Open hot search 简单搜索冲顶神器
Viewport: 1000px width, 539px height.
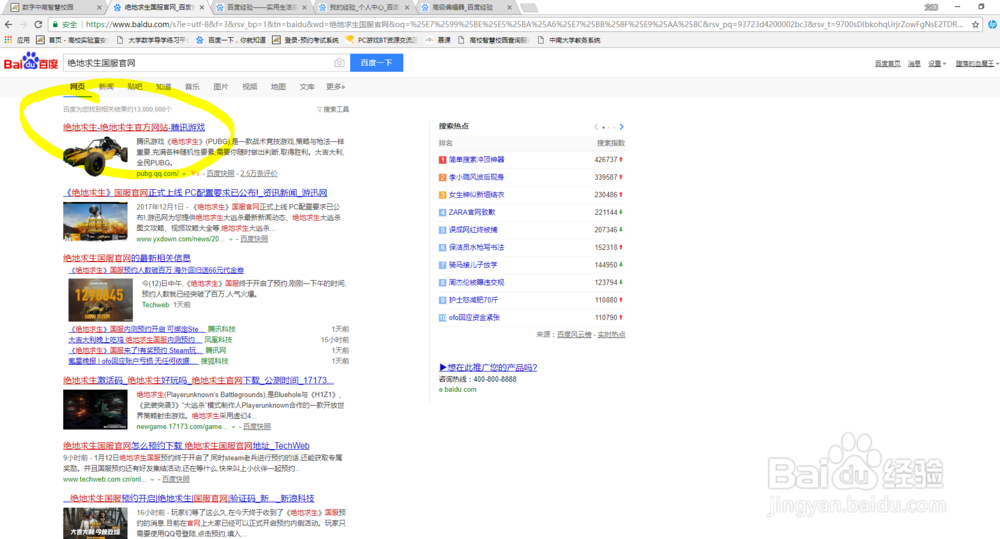(476, 159)
